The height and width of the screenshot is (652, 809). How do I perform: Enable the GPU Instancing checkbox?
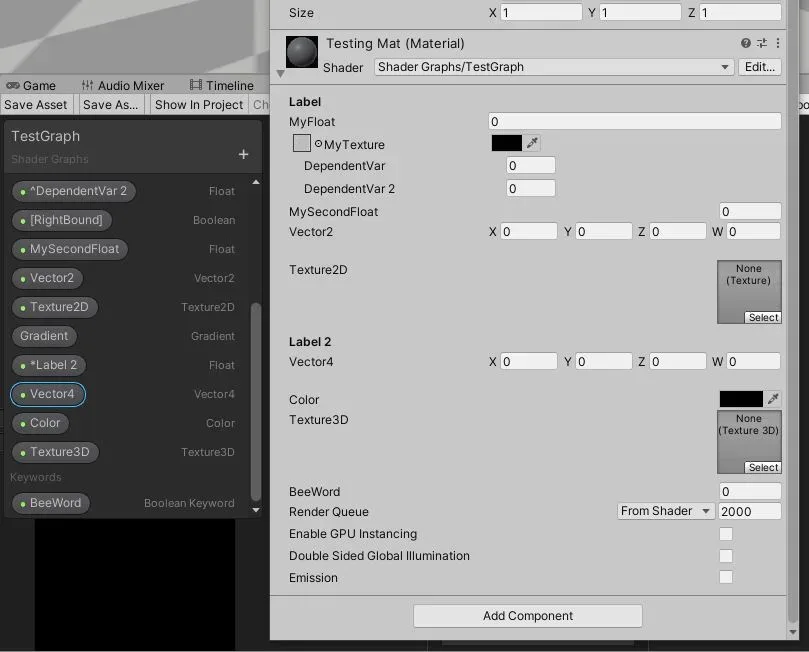726,534
